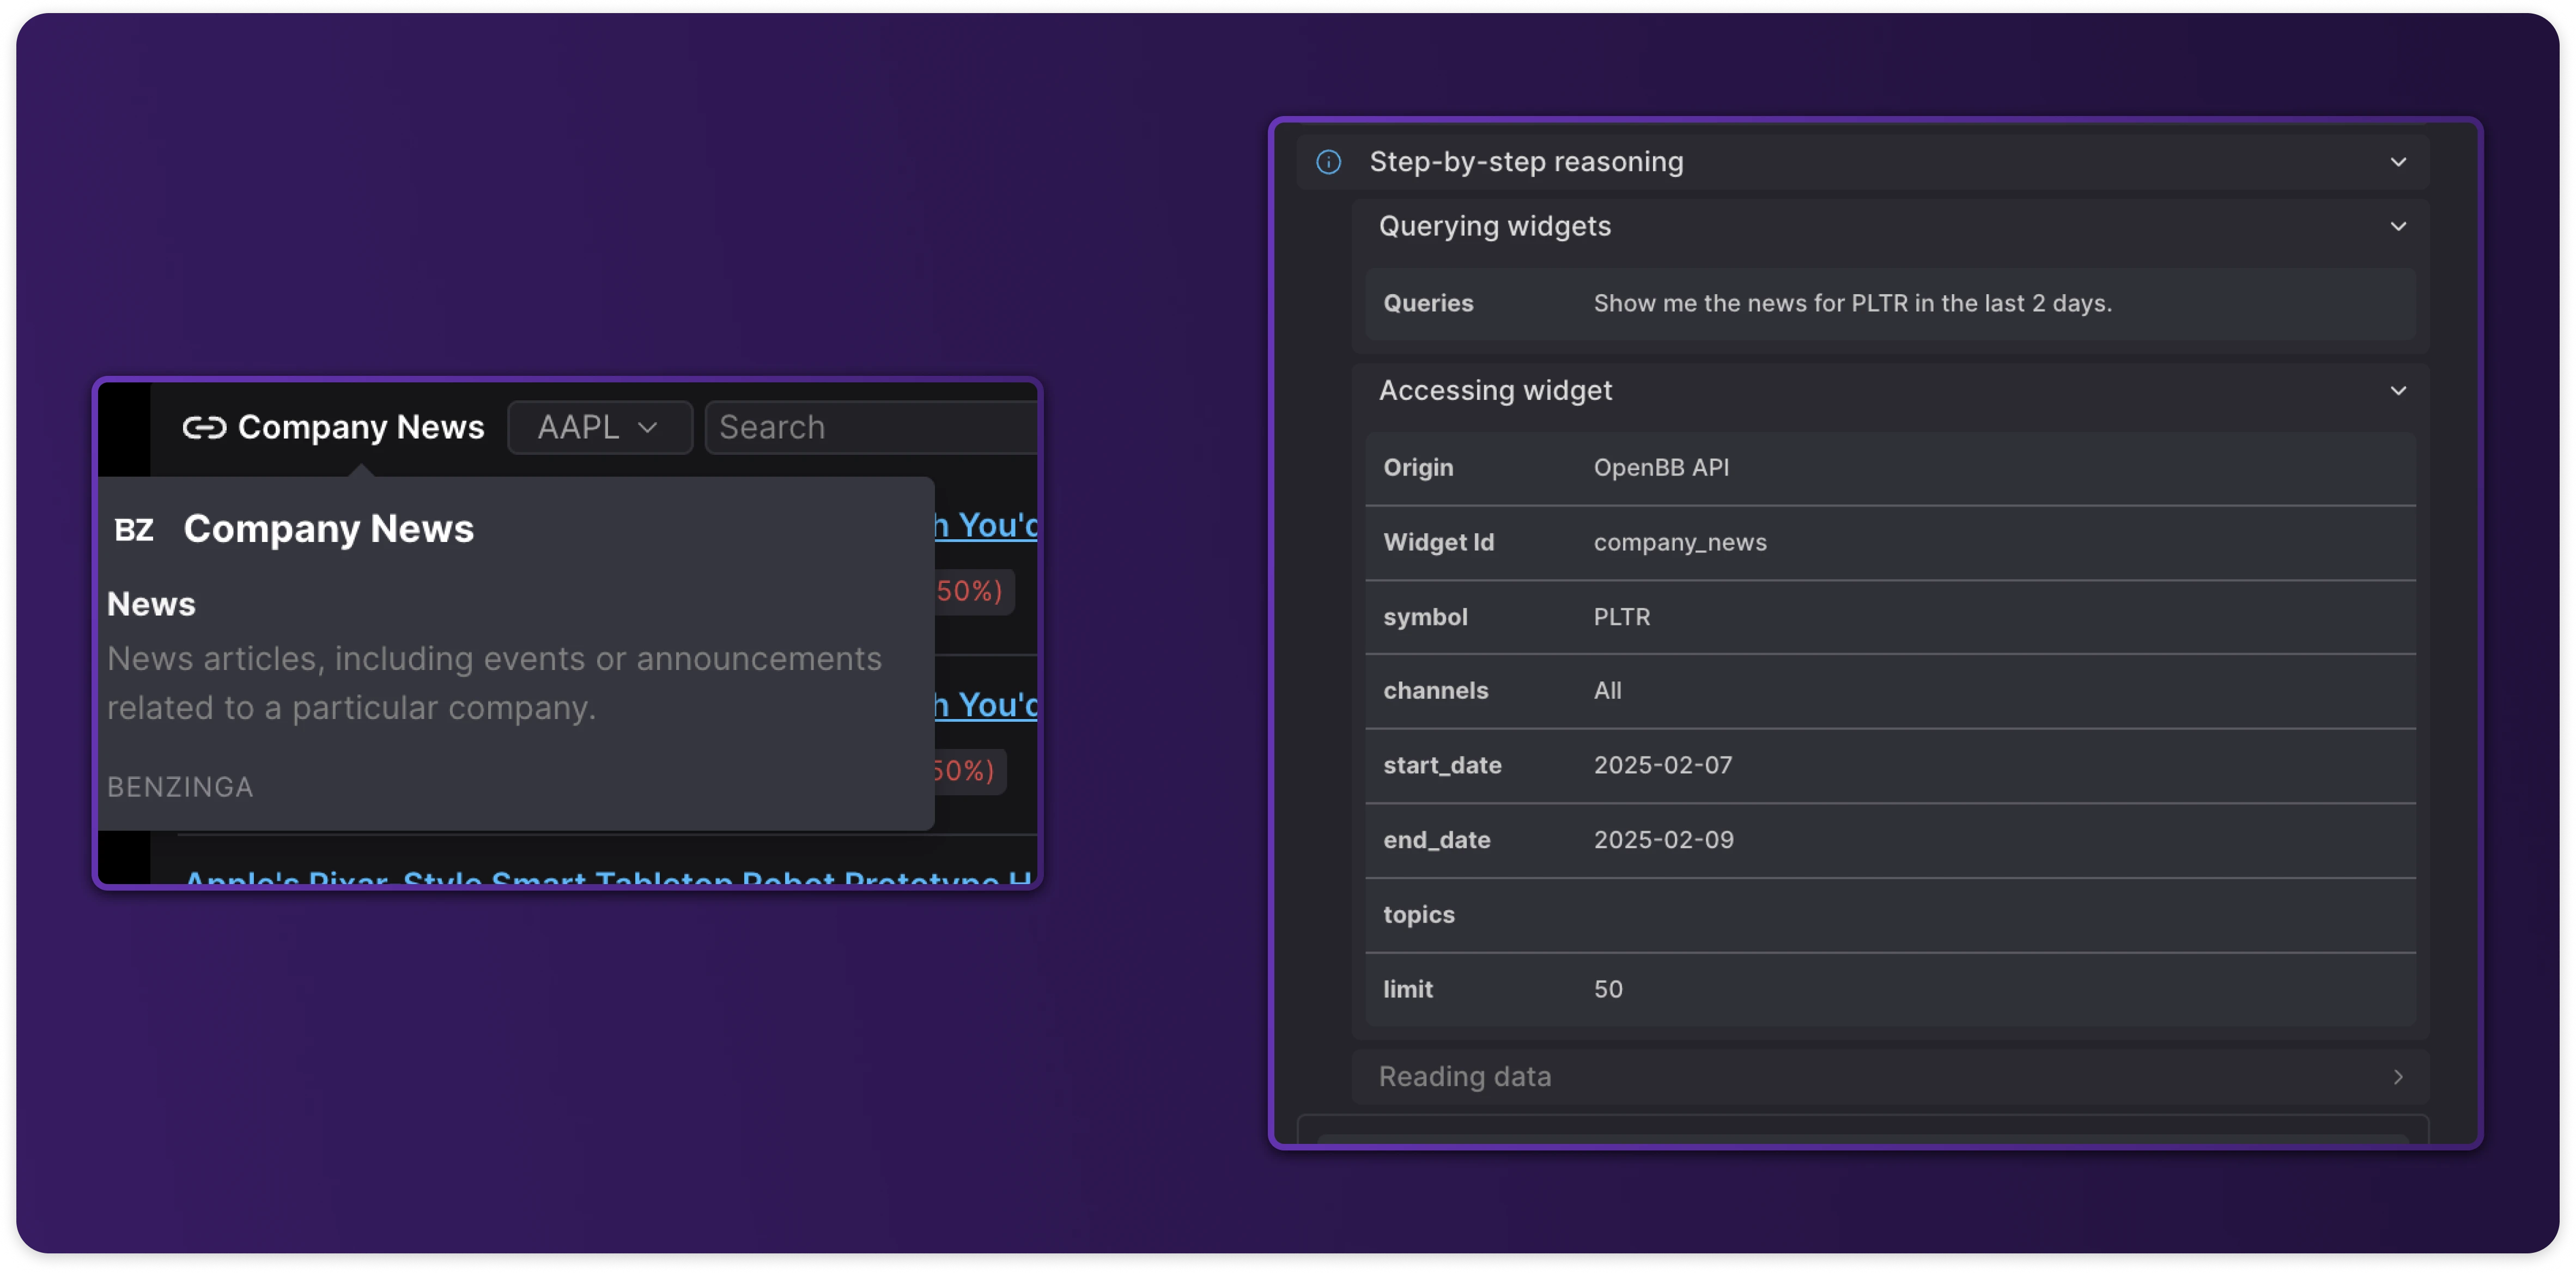Select the PLTR news query text

pyautogui.click(x=1852, y=304)
